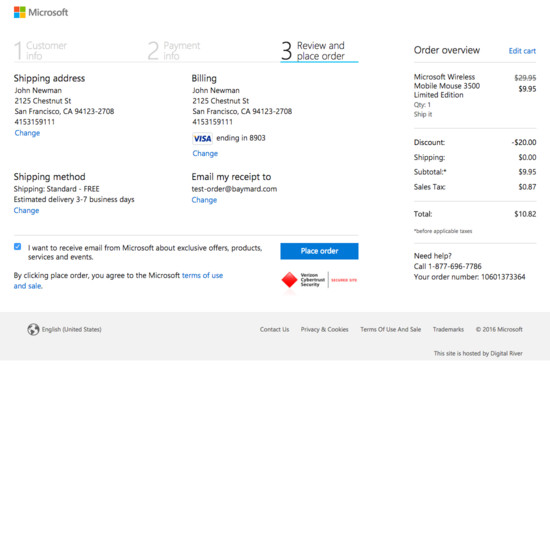Open Trademarks footer link
The width and height of the screenshot is (550, 541).
click(x=448, y=329)
